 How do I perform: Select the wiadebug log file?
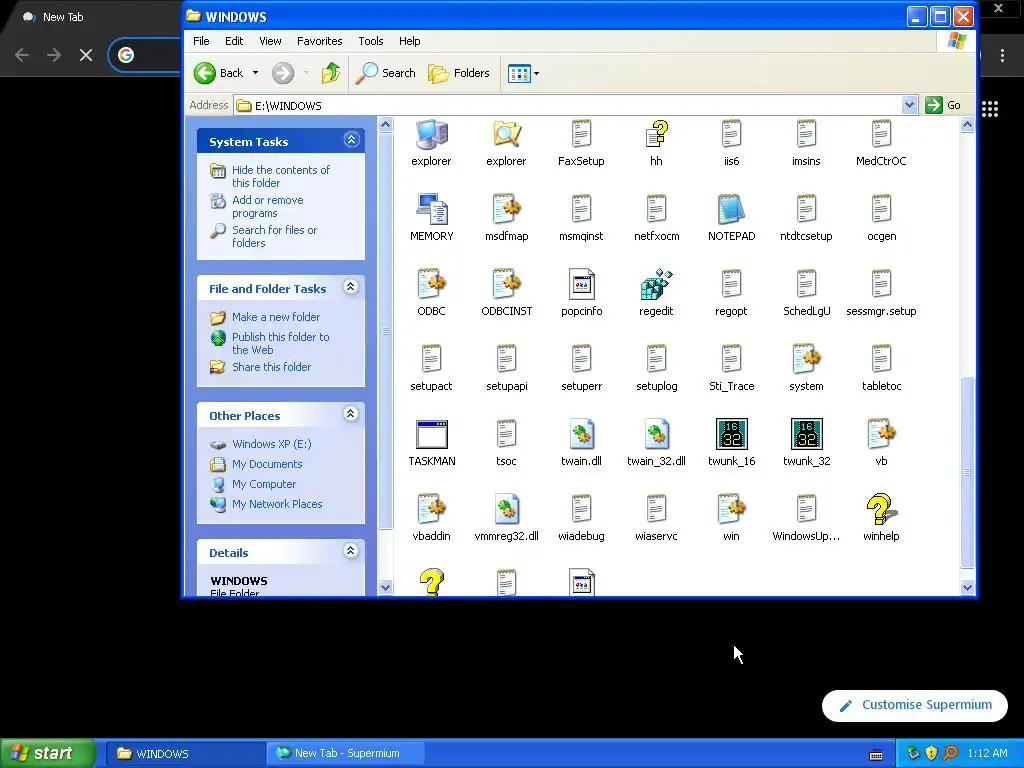coord(581,509)
